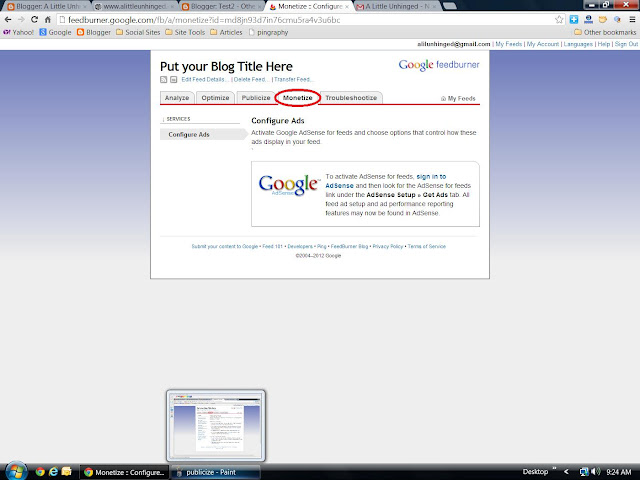Click the sign in to AdSense link
The width and height of the screenshot is (640, 480).
(x=386, y=181)
